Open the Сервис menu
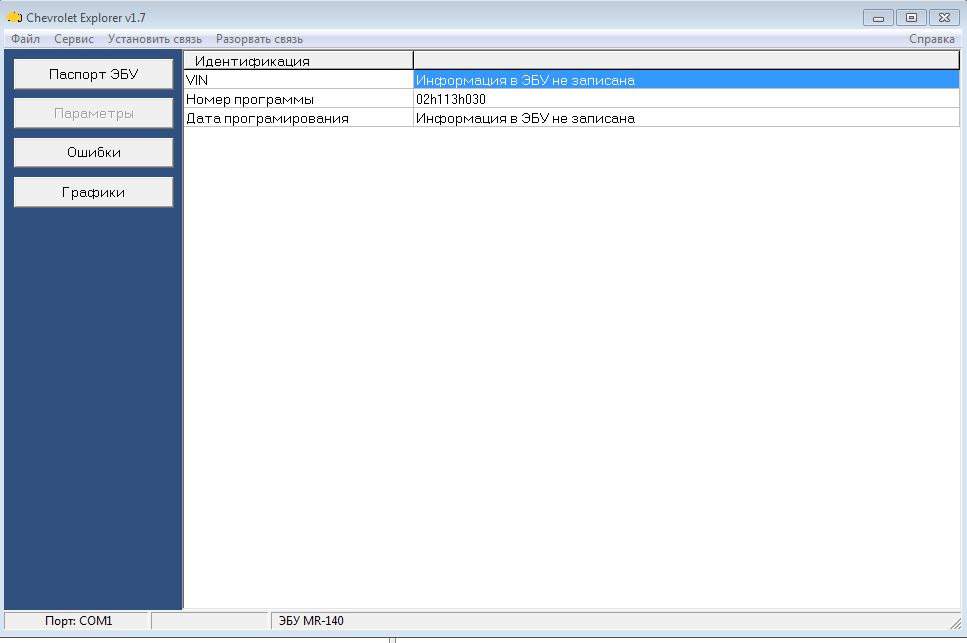Image resolution: width=967 pixels, height=643 pixels. tap(74, 39)
